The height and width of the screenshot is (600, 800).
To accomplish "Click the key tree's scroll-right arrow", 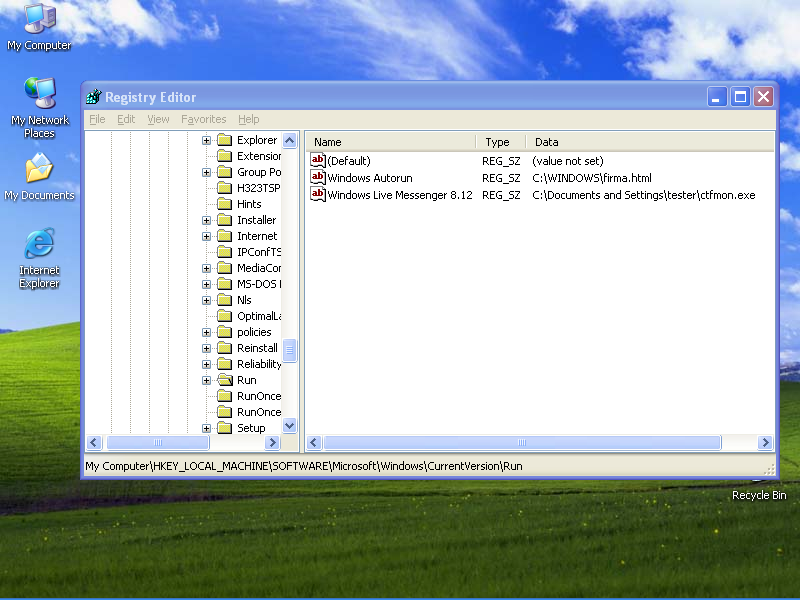I will click(x=273, y=442).
